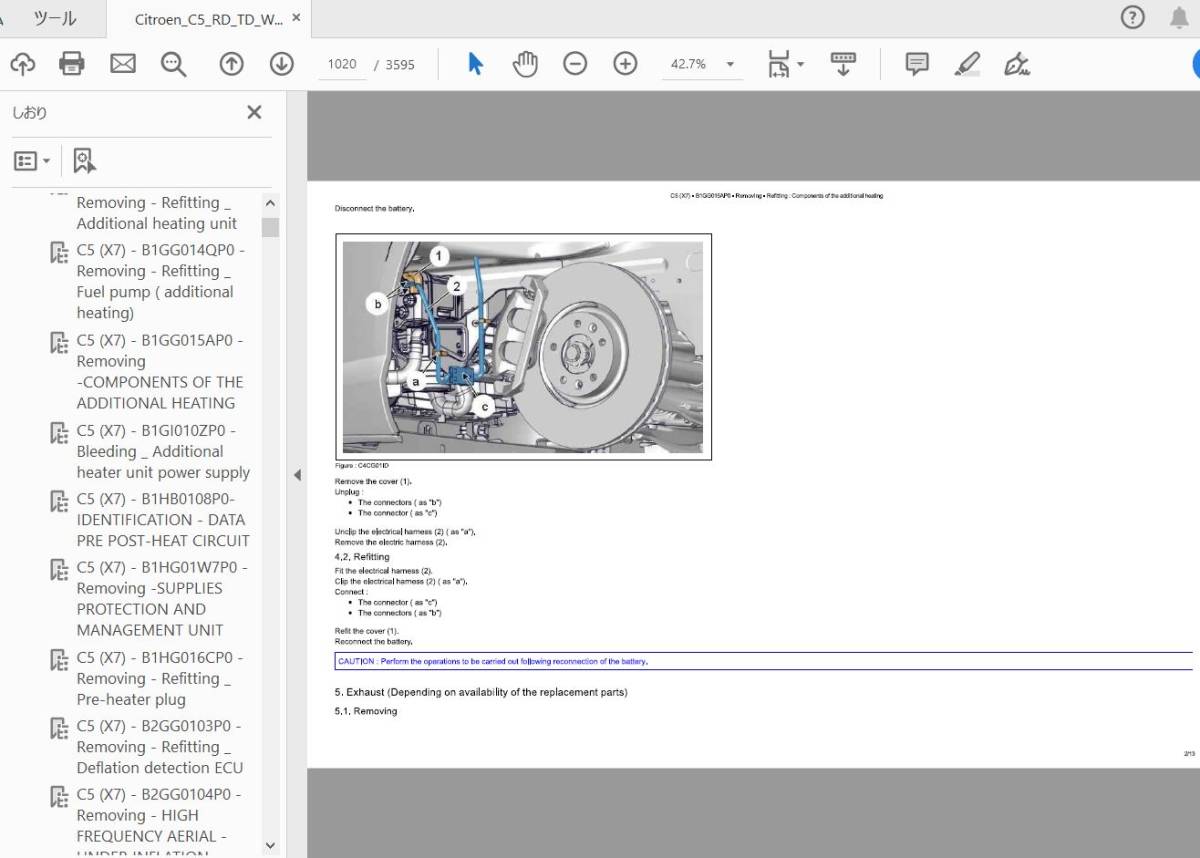This screenshot has width=1200, height=858.
Task: Click bookmark icon beside B1HB0108P0
Action: click(x=59, y=502)
